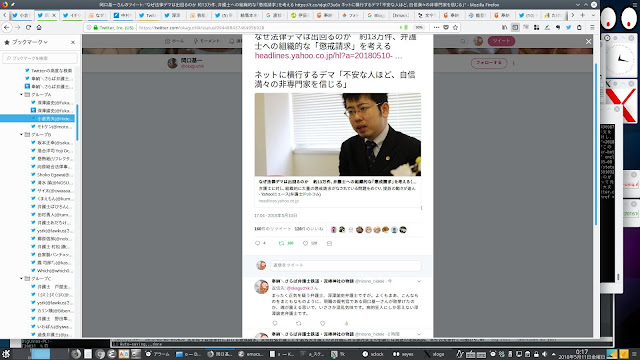Open the first reply's chevron menu
The width and height of the screenshot is (640, 360).
(419, 281)
